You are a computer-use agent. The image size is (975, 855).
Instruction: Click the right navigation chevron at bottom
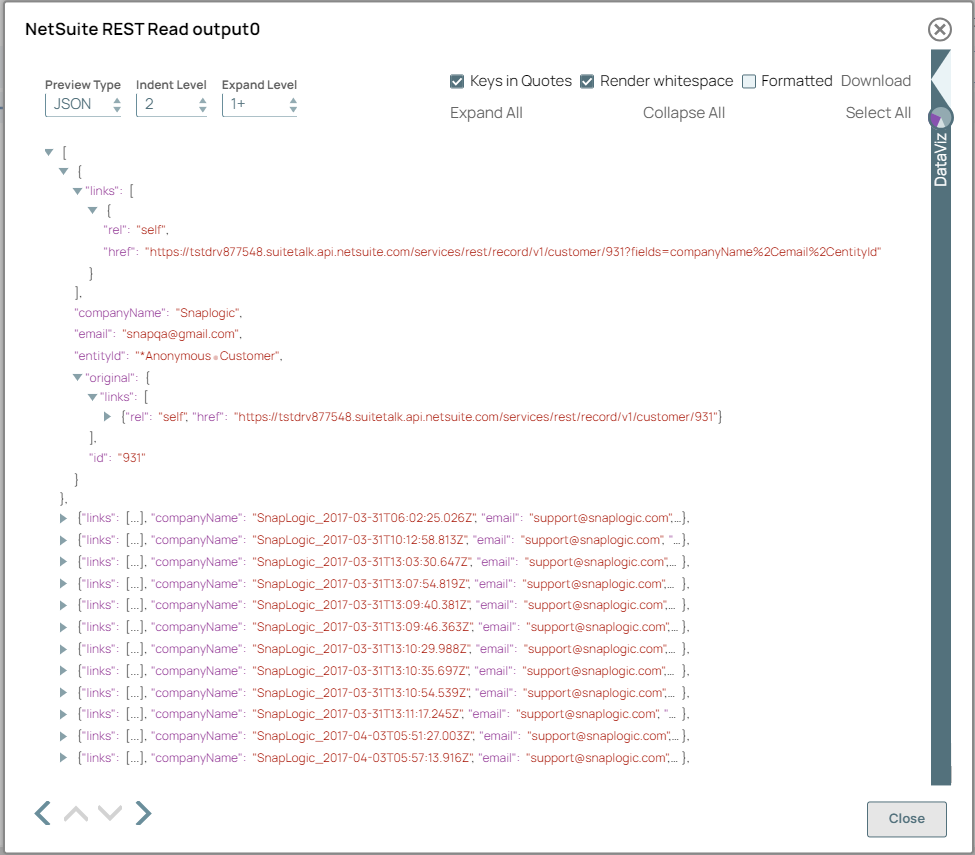[x=143, y=813]
